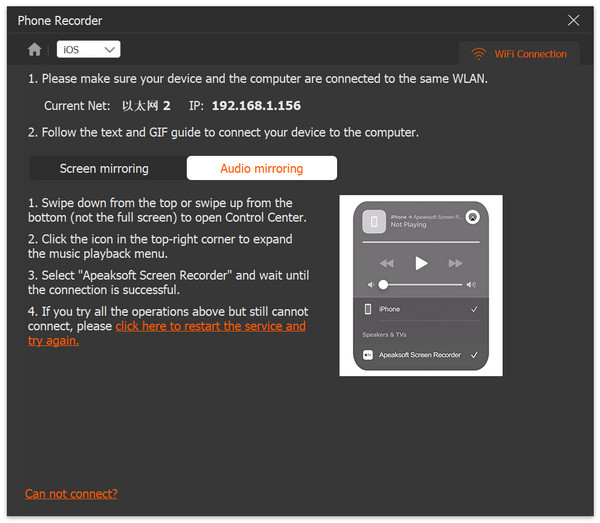The image size is (600, 523).
Task: Select the iPhone row in guide image
Action: coord(421,309)
